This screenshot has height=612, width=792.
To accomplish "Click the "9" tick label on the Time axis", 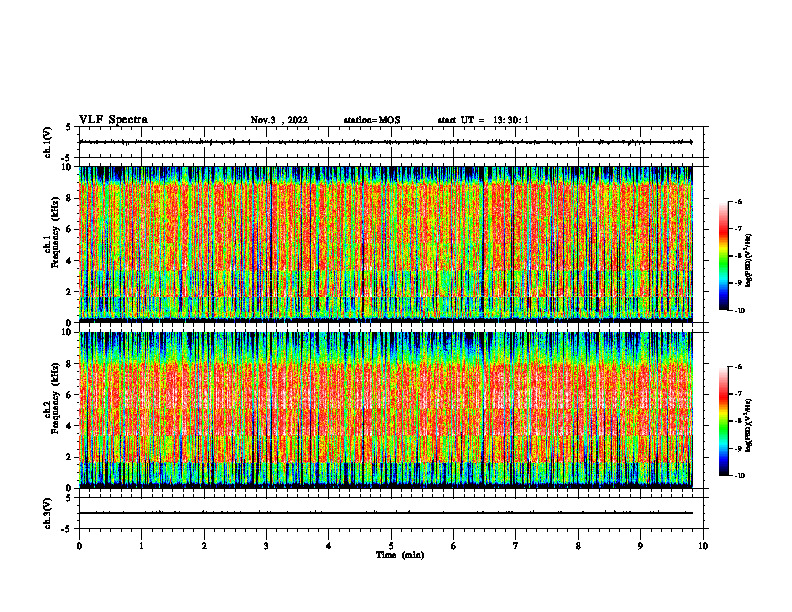I will (x=640, y=546).
